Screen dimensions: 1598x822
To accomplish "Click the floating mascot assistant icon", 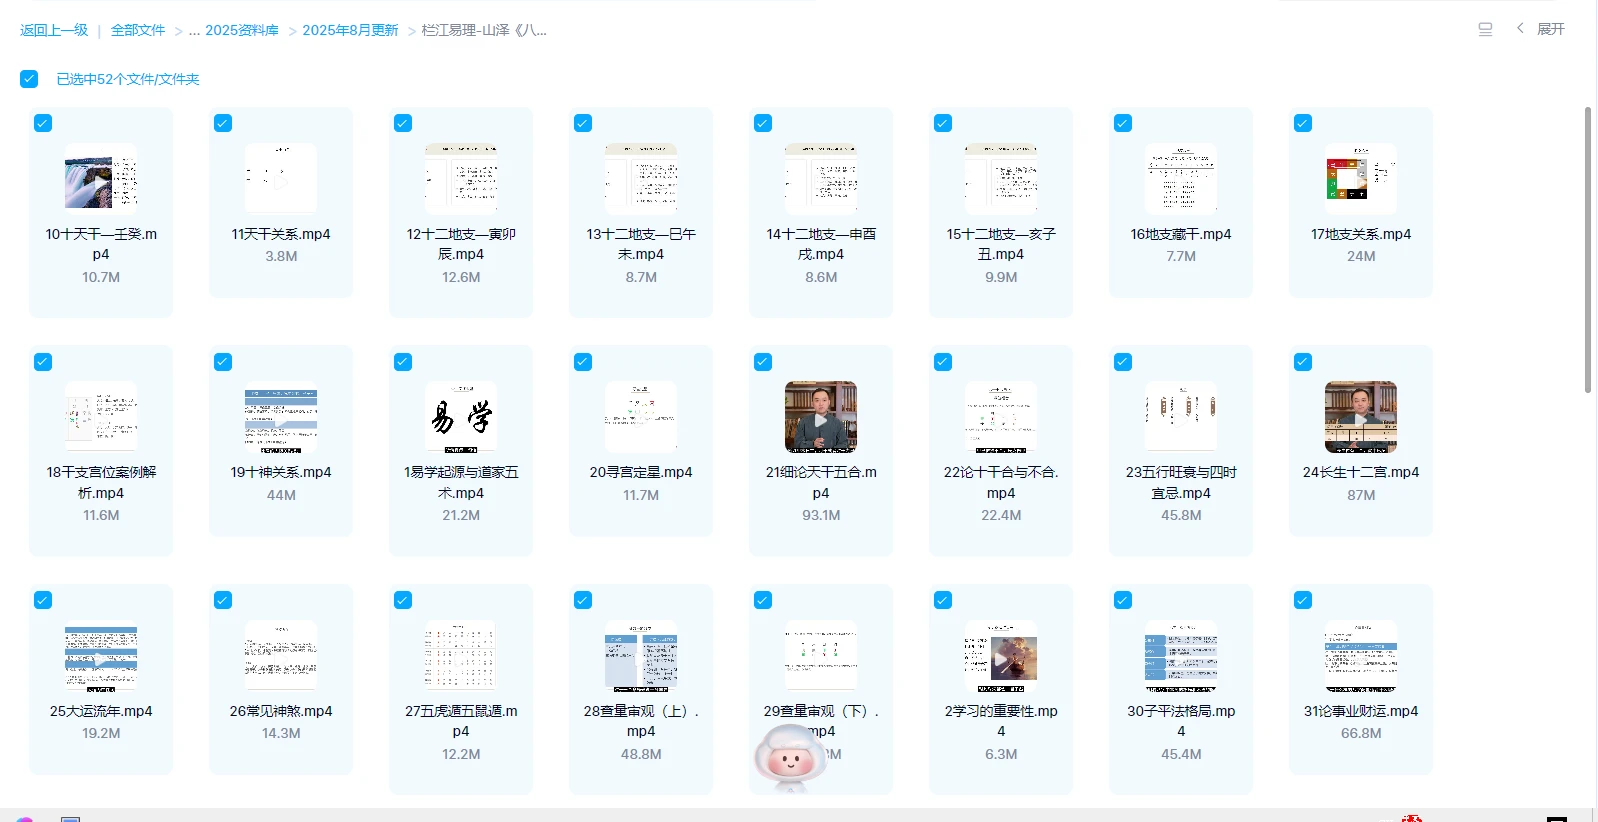I will 790,757.
